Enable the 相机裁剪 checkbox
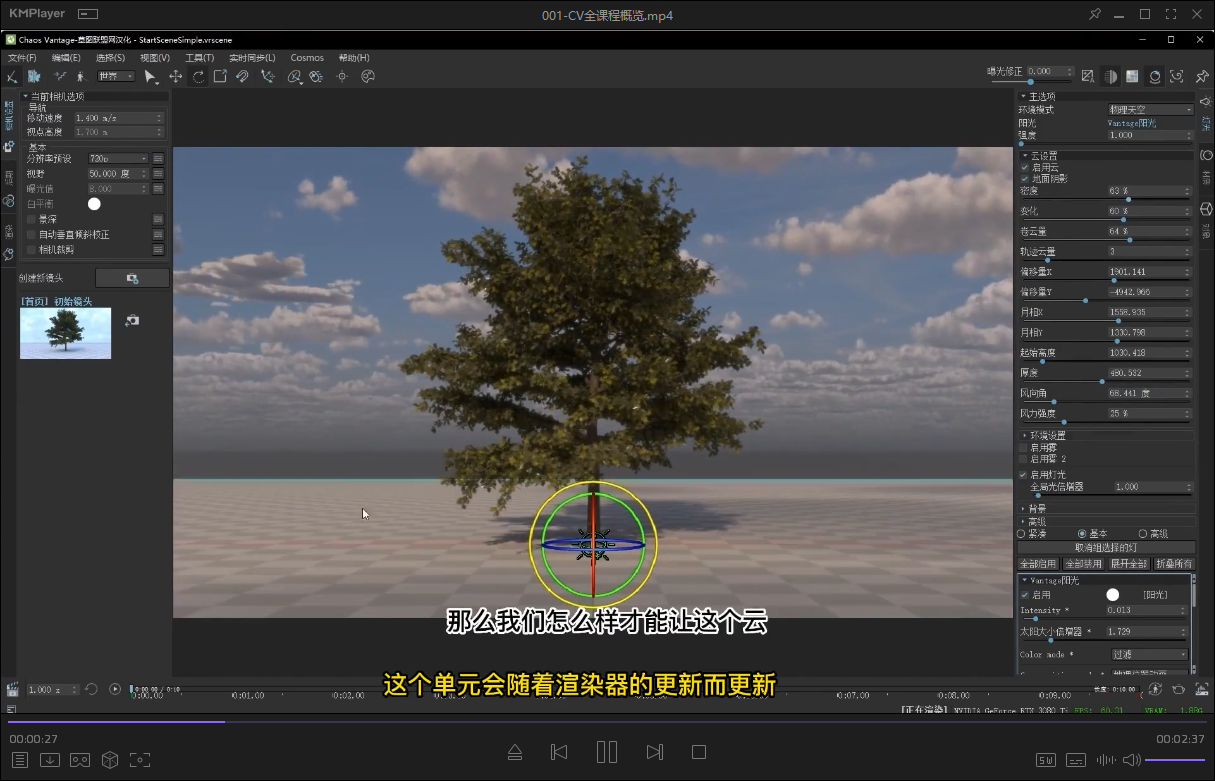1215x781 pixels. tap(31, 249)
